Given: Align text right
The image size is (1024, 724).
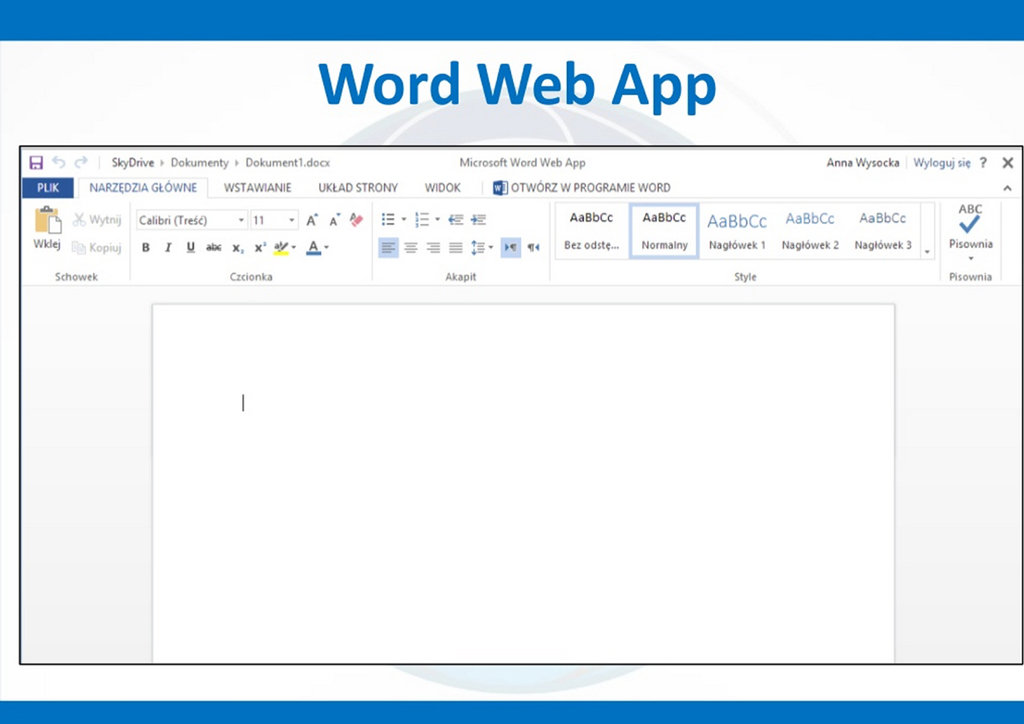Looking at the screenshot, I should 434,247.
